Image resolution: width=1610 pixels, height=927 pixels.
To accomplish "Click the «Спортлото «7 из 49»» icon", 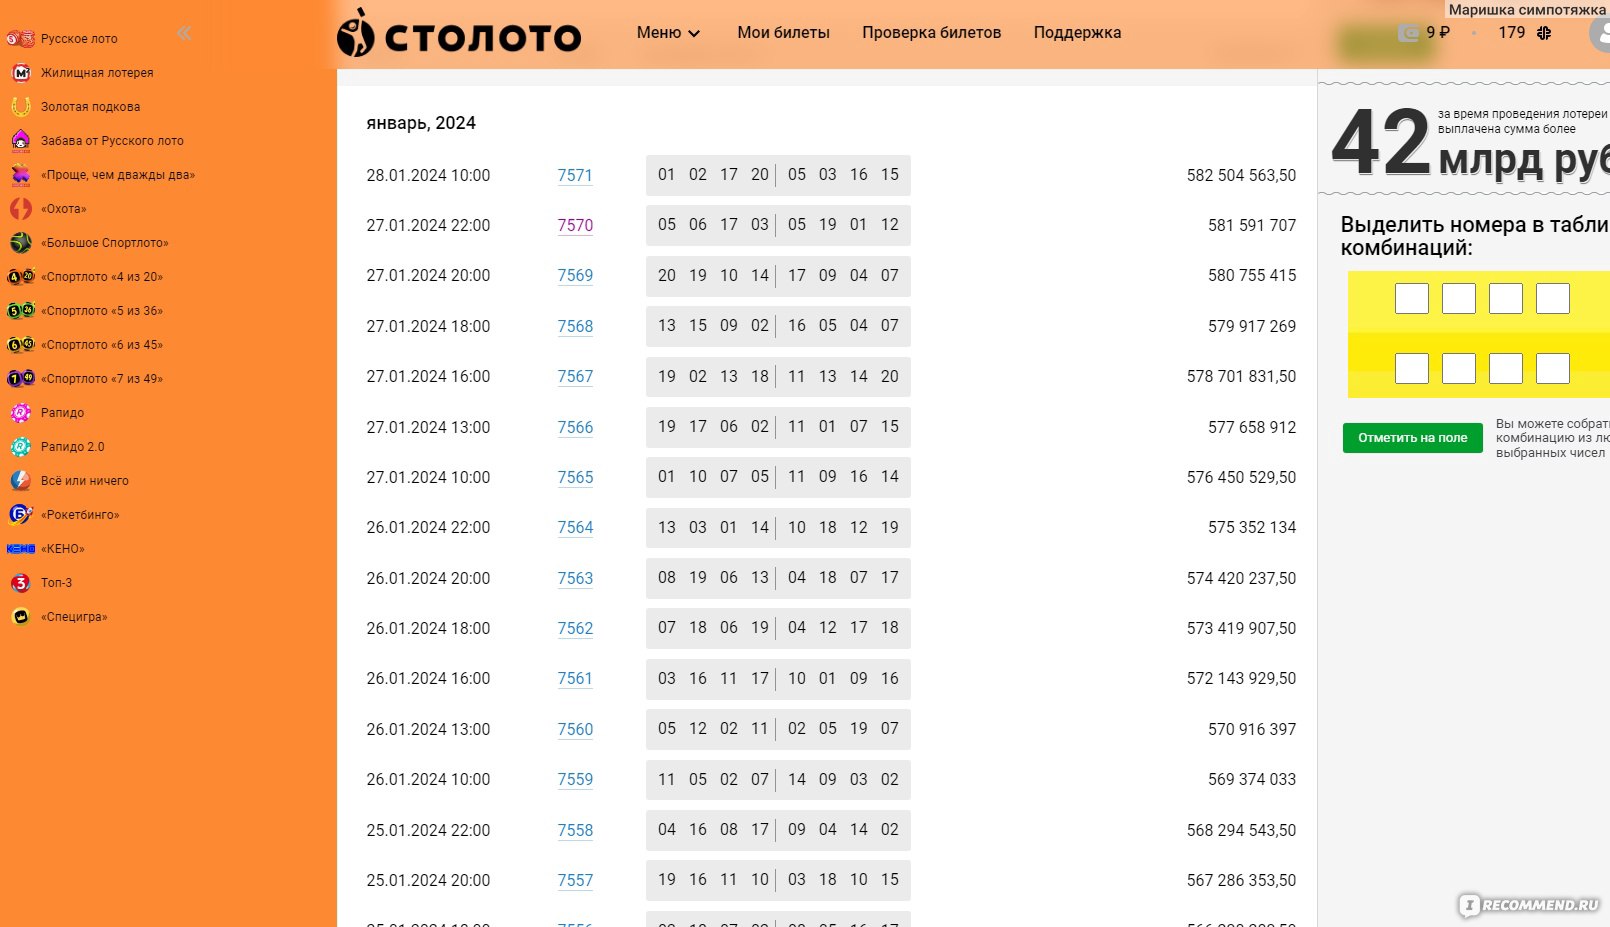I will click(x=21, y=379).
